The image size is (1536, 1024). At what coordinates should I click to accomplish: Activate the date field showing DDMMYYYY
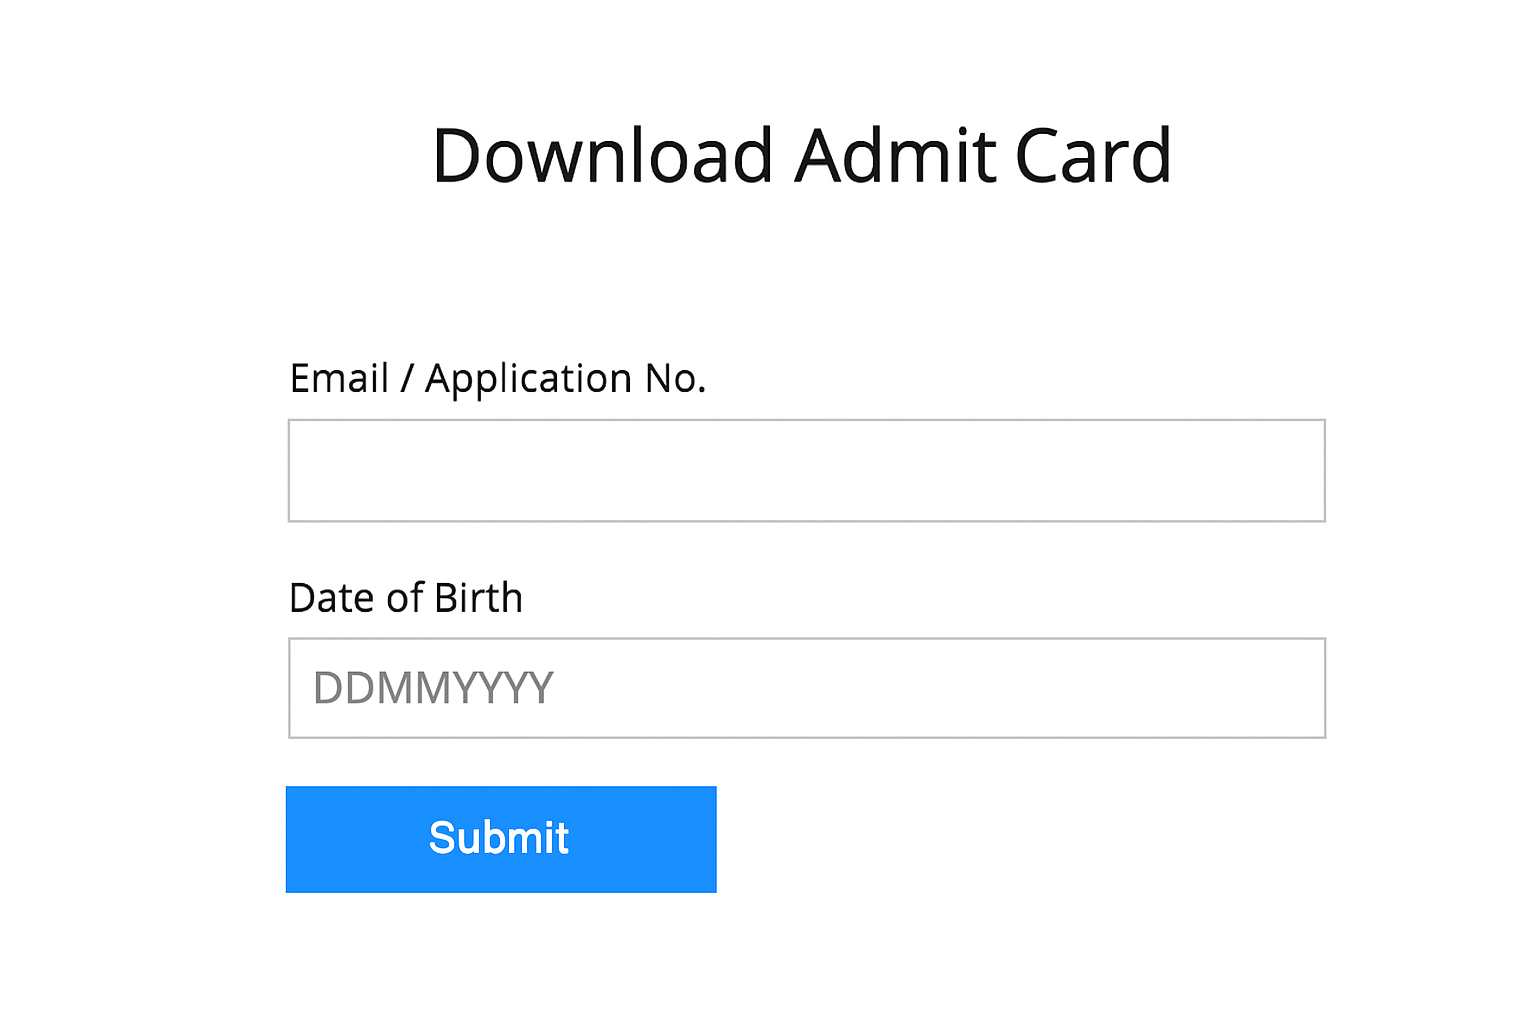[806, 688]
